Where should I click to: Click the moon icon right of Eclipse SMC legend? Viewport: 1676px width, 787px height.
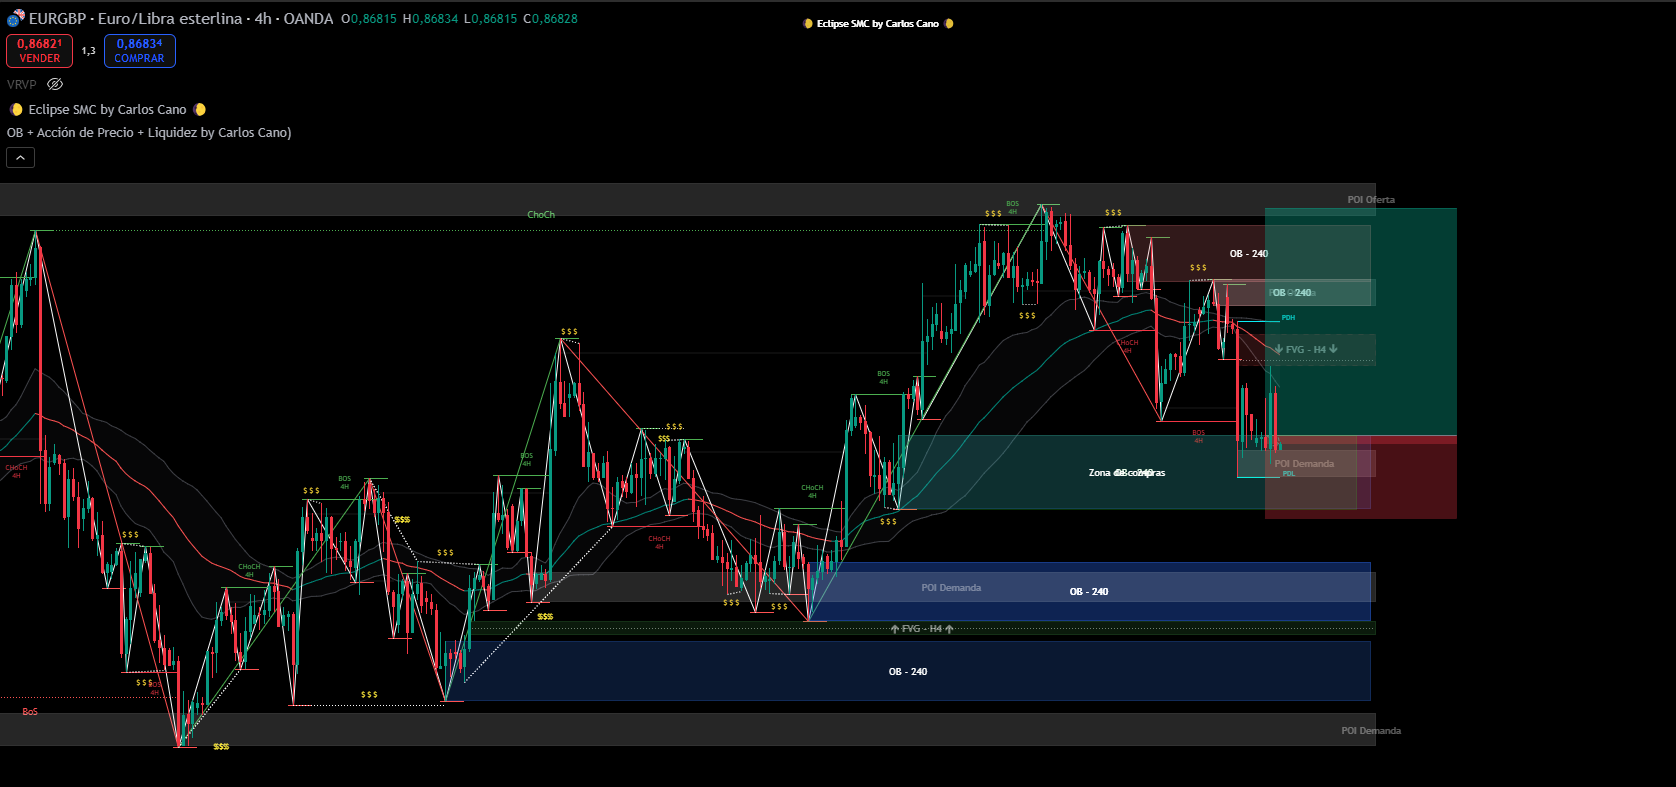click(200, 110)
